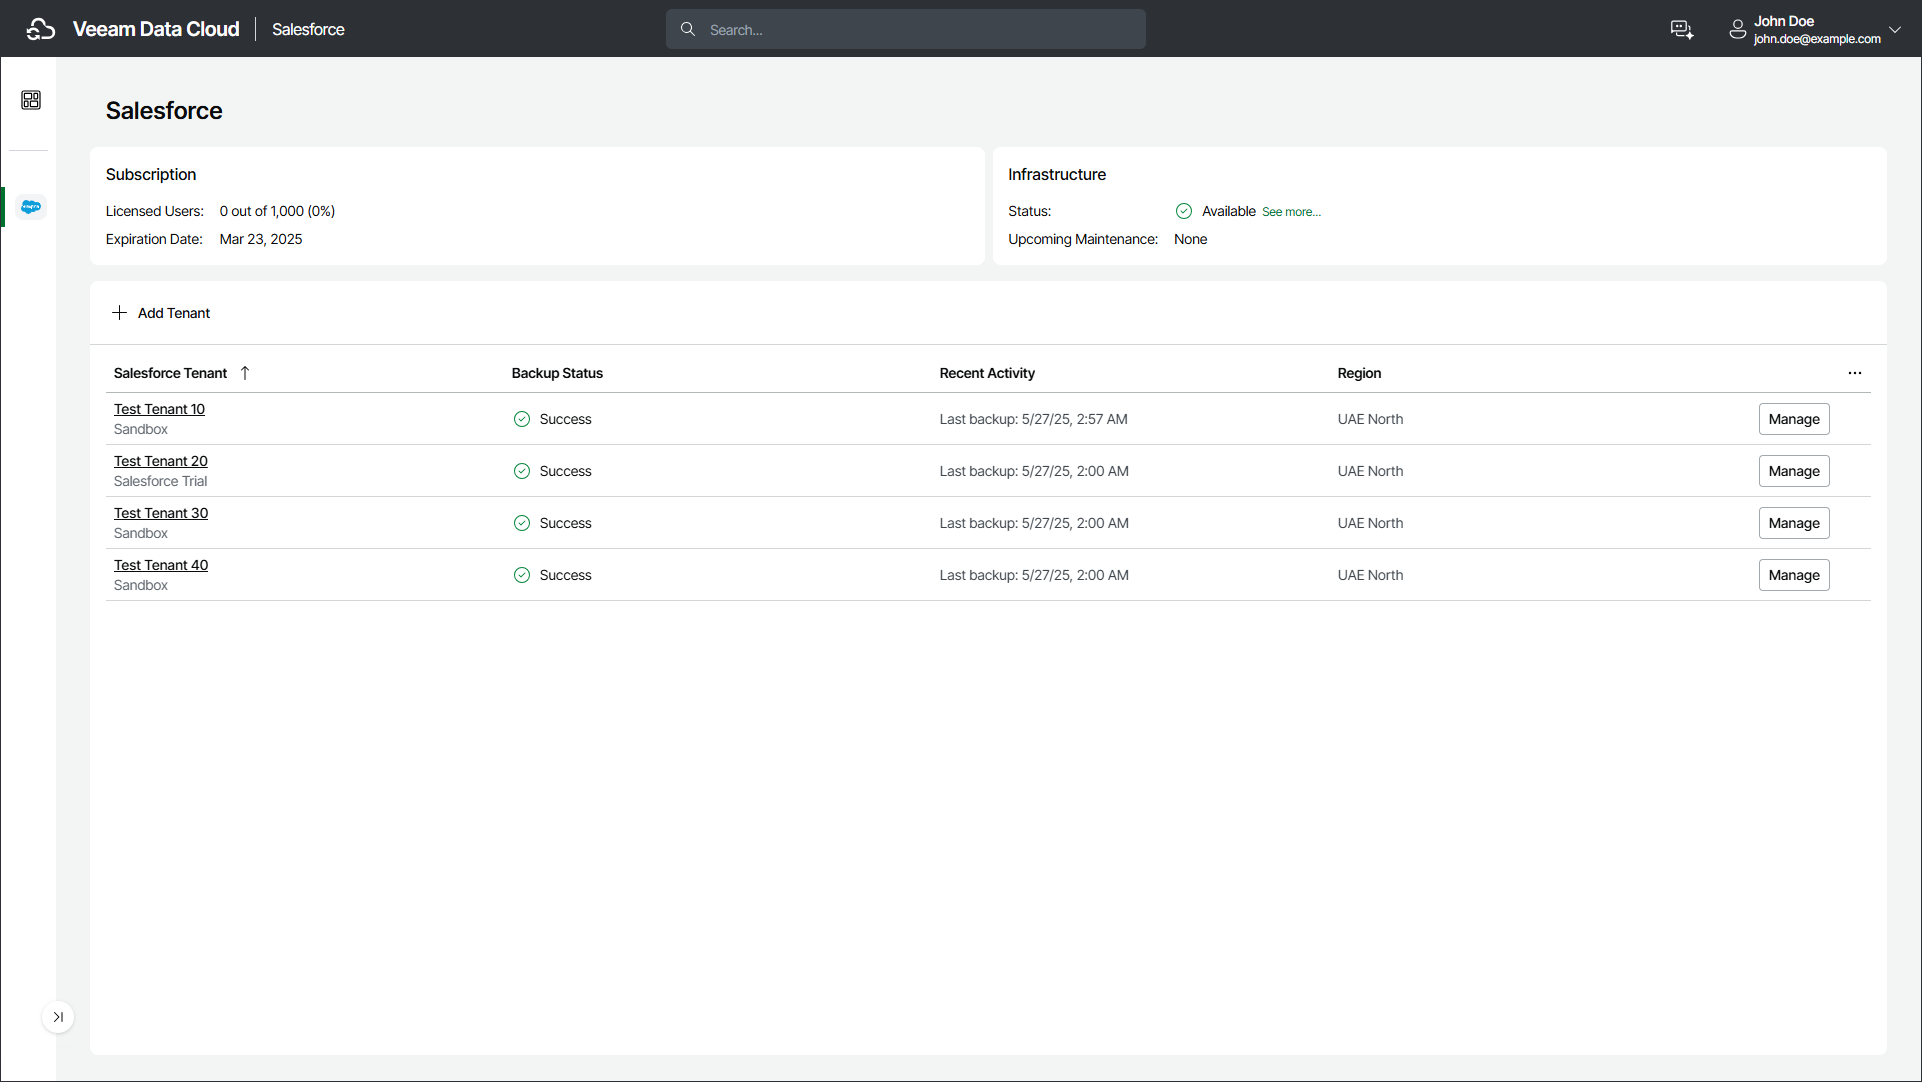Click UAE North region for Test Tenant 40

pos(1370,575)
